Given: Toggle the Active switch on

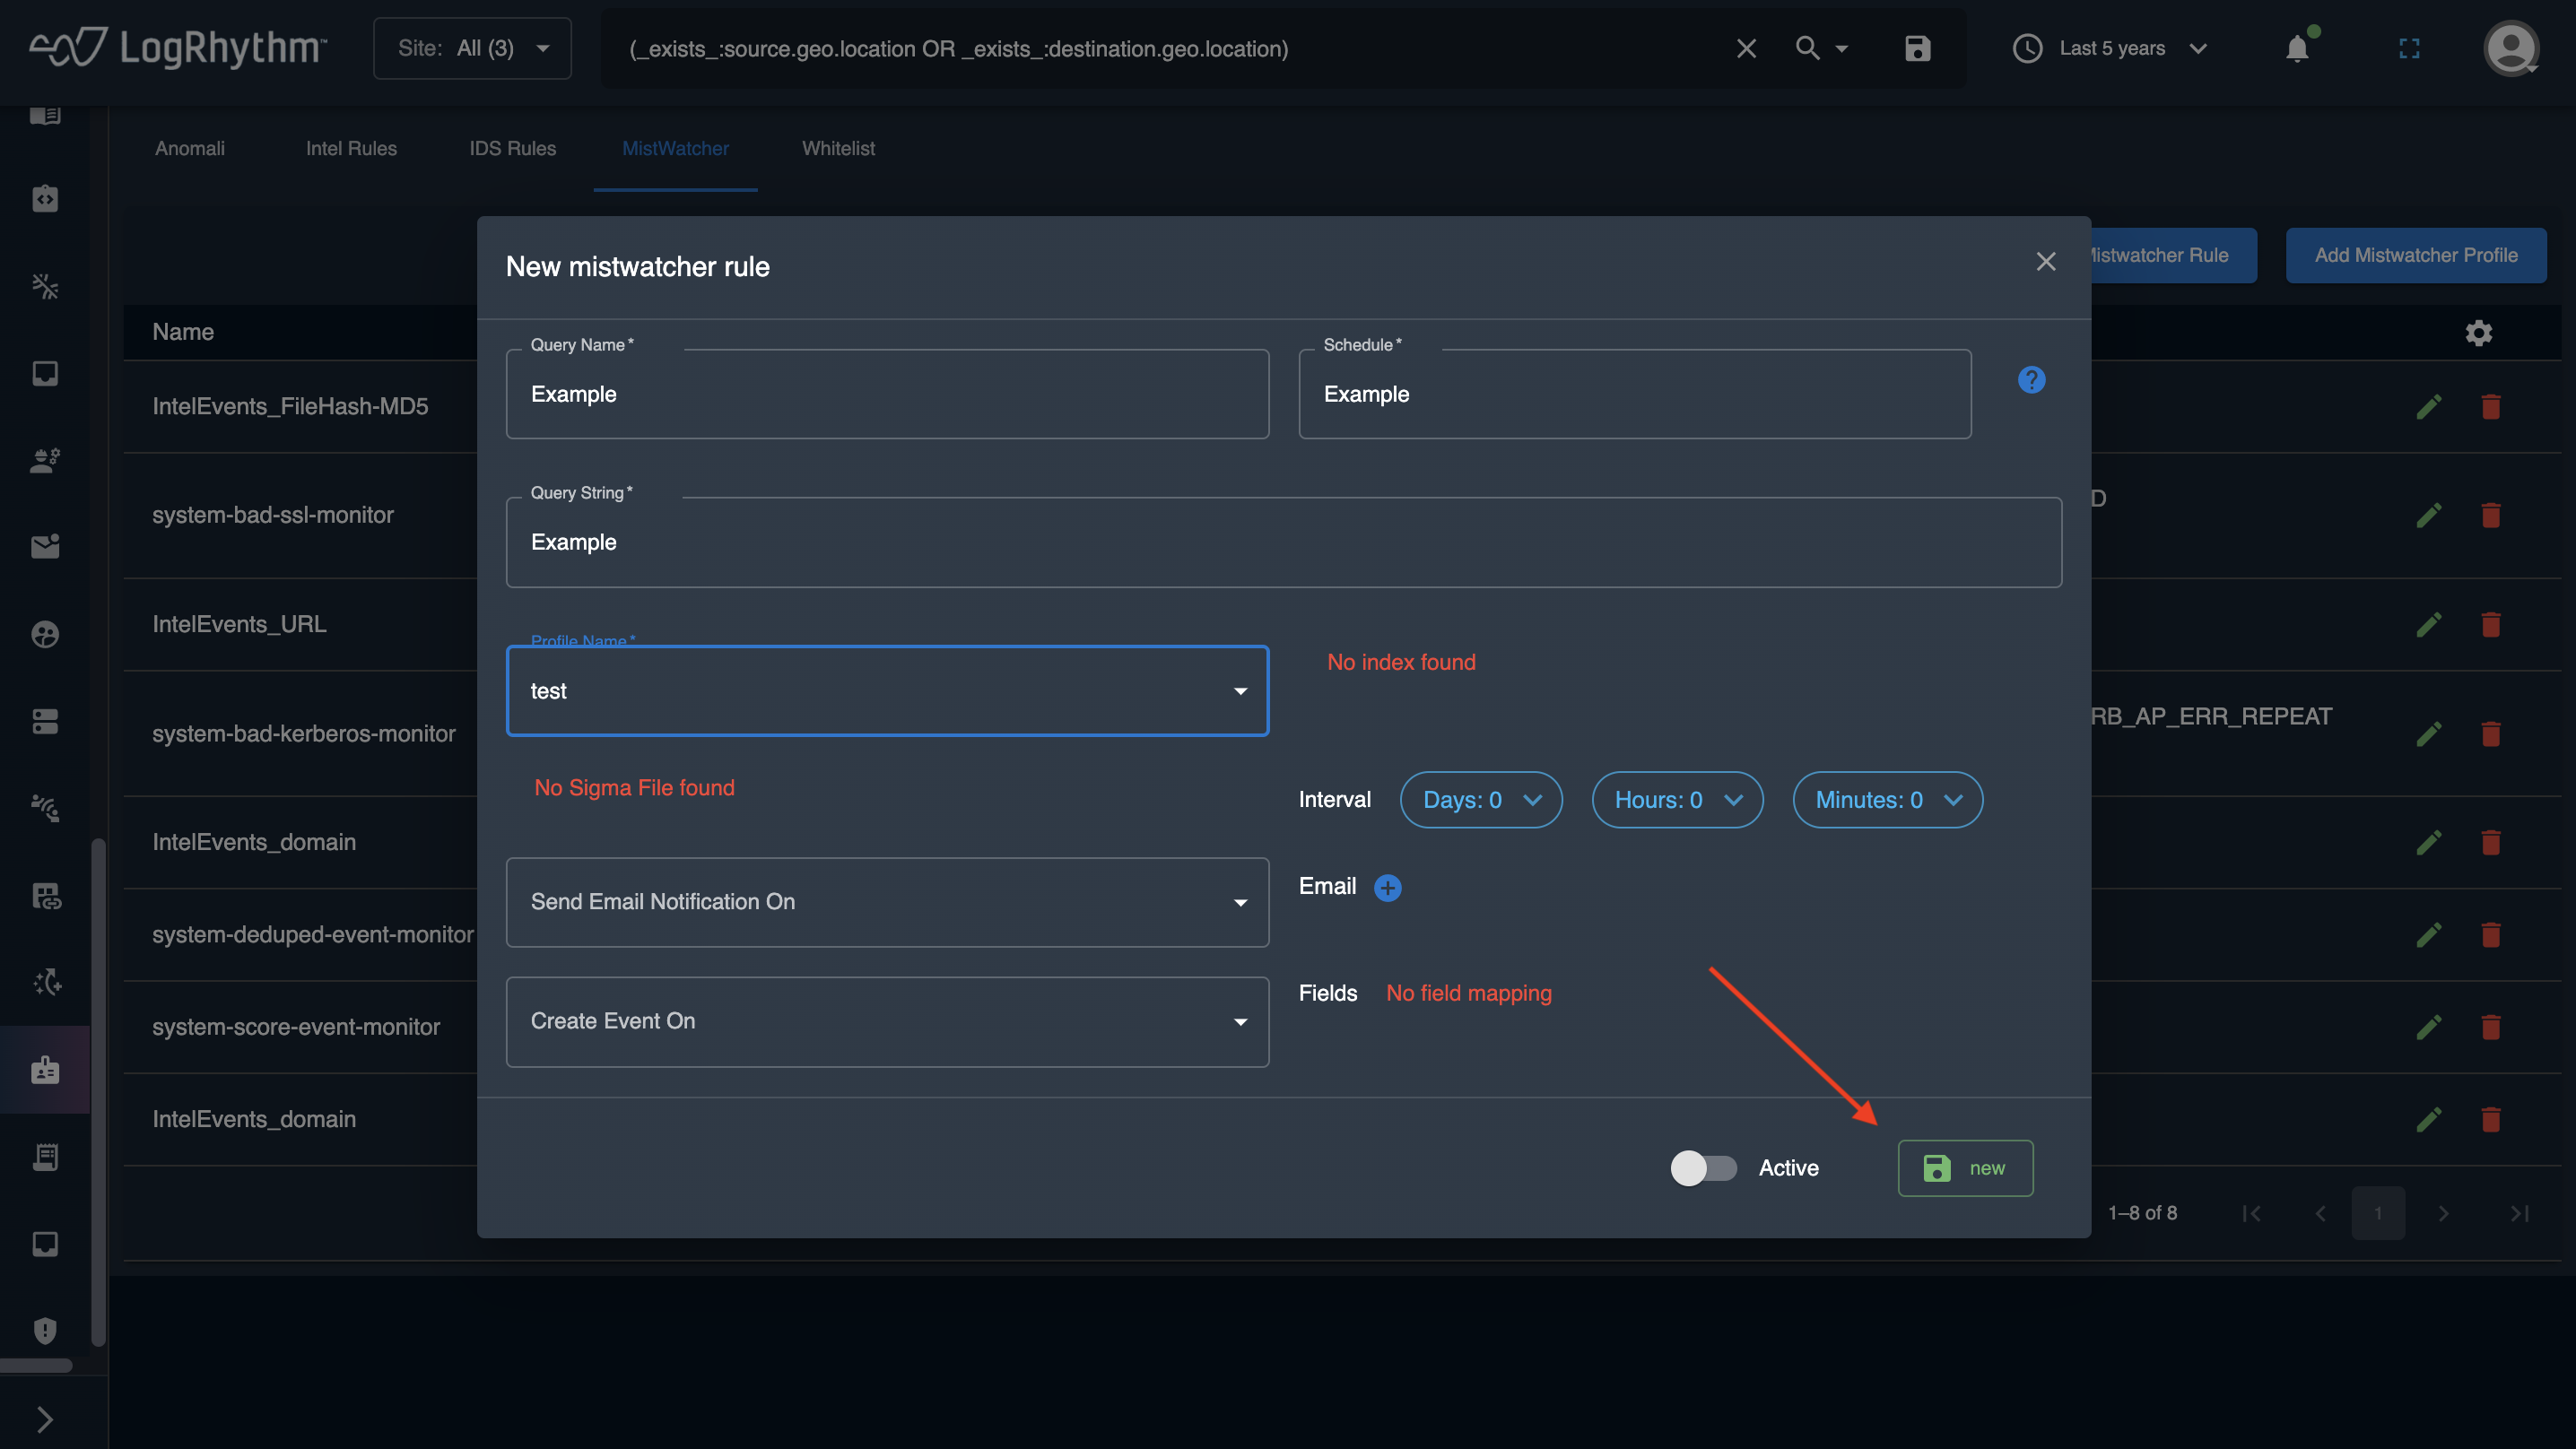Looking at the screenshot, I should point(1703,1168).
